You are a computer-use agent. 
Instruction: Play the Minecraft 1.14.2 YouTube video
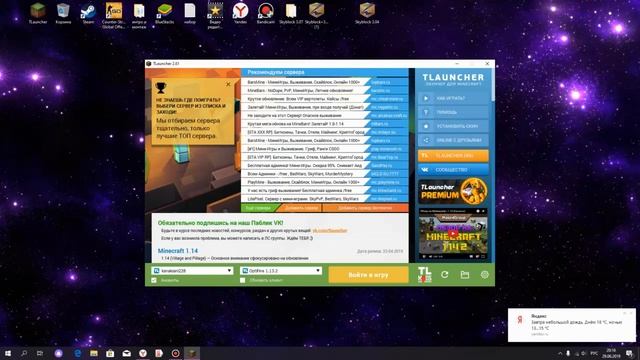tap(453, 234)
